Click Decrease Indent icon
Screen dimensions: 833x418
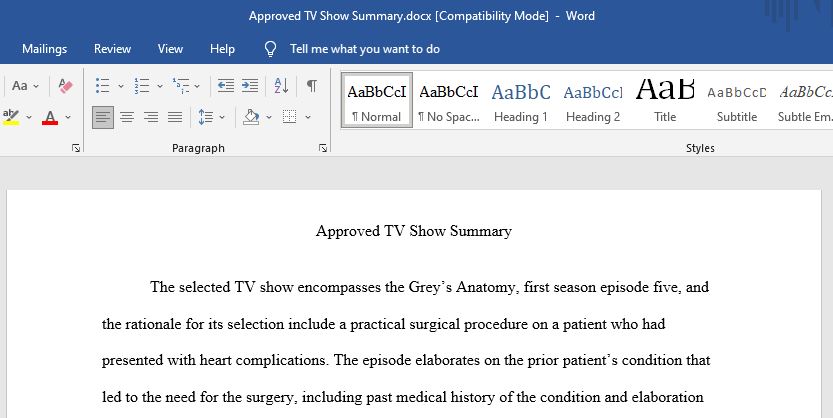click(x=226, y=86)
